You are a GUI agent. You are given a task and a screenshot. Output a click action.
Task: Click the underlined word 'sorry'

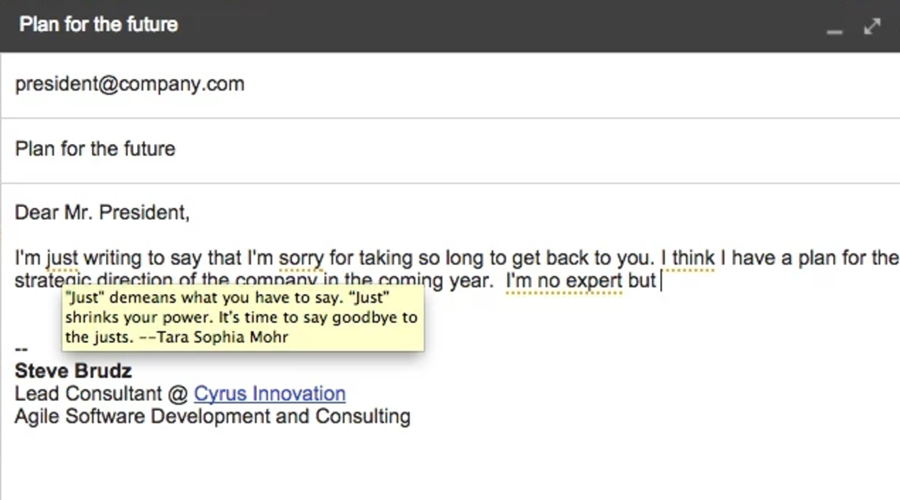coord(300,258)
